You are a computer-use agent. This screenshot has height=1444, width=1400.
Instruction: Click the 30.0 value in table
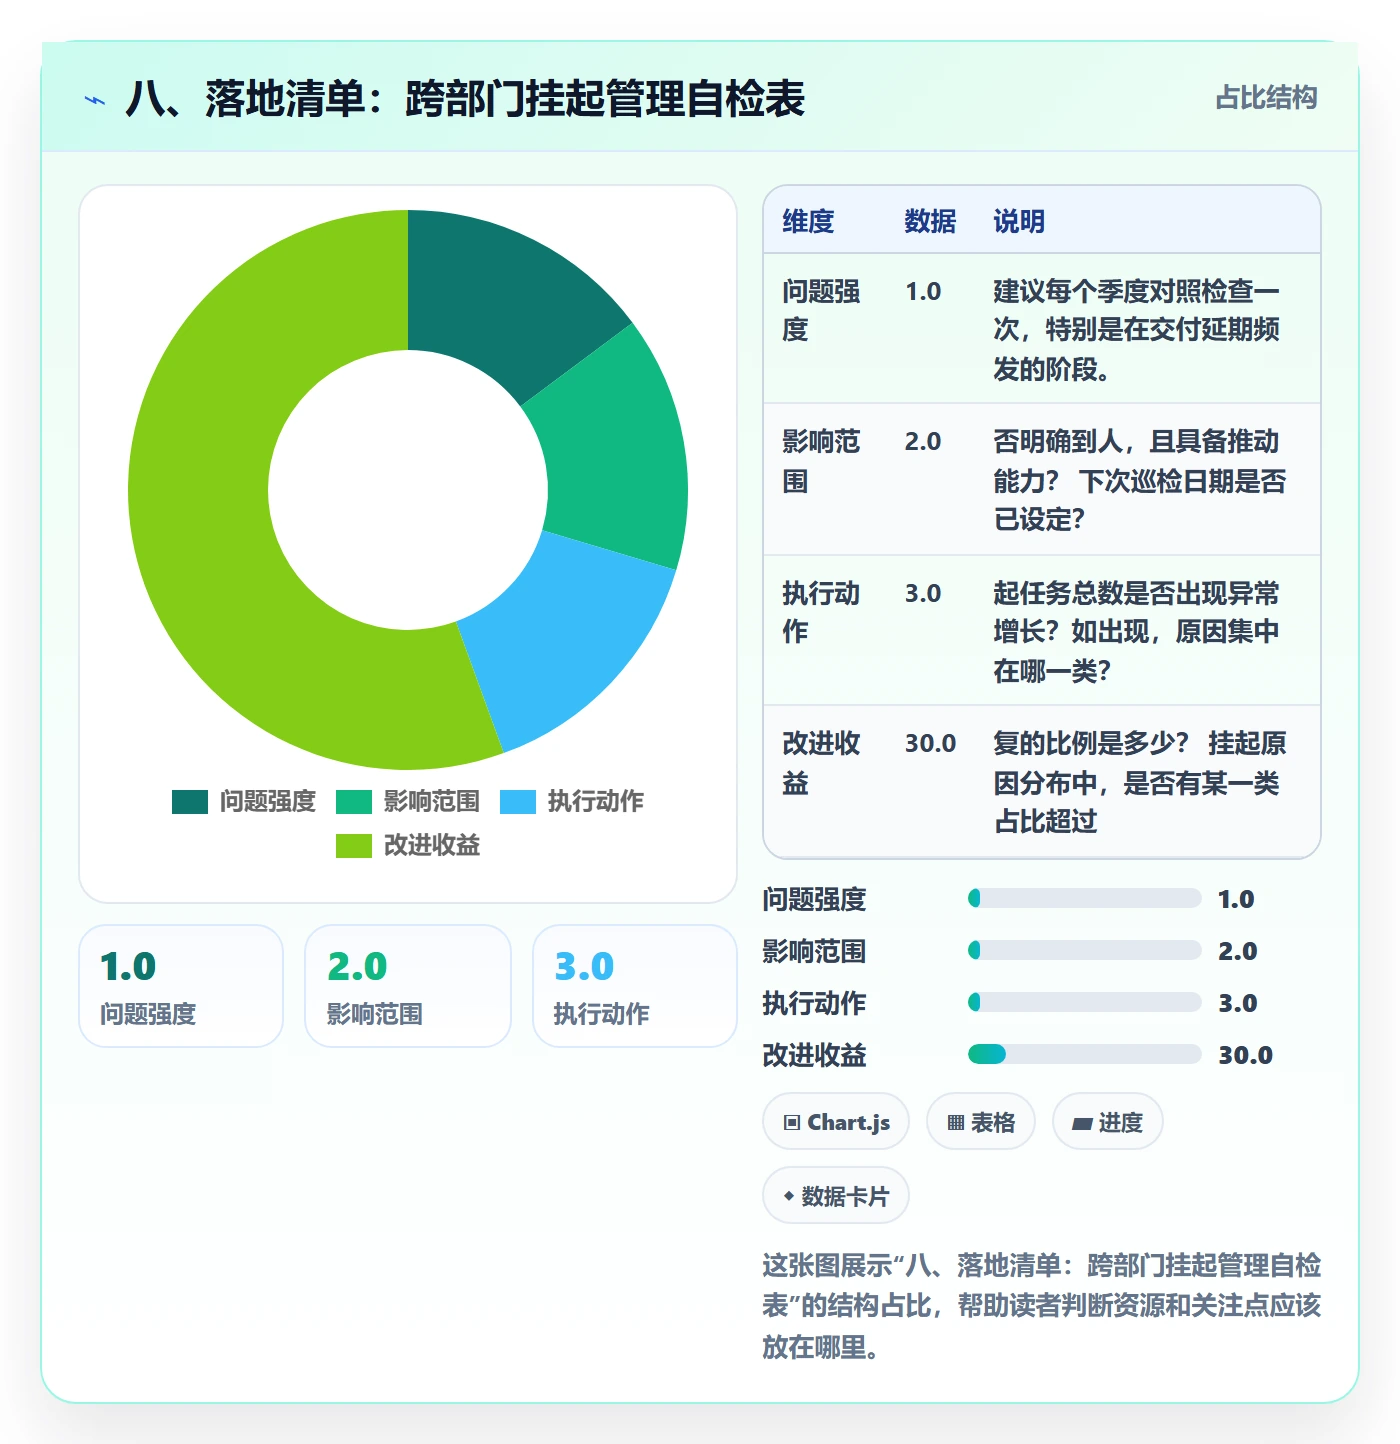coord(930,744)
